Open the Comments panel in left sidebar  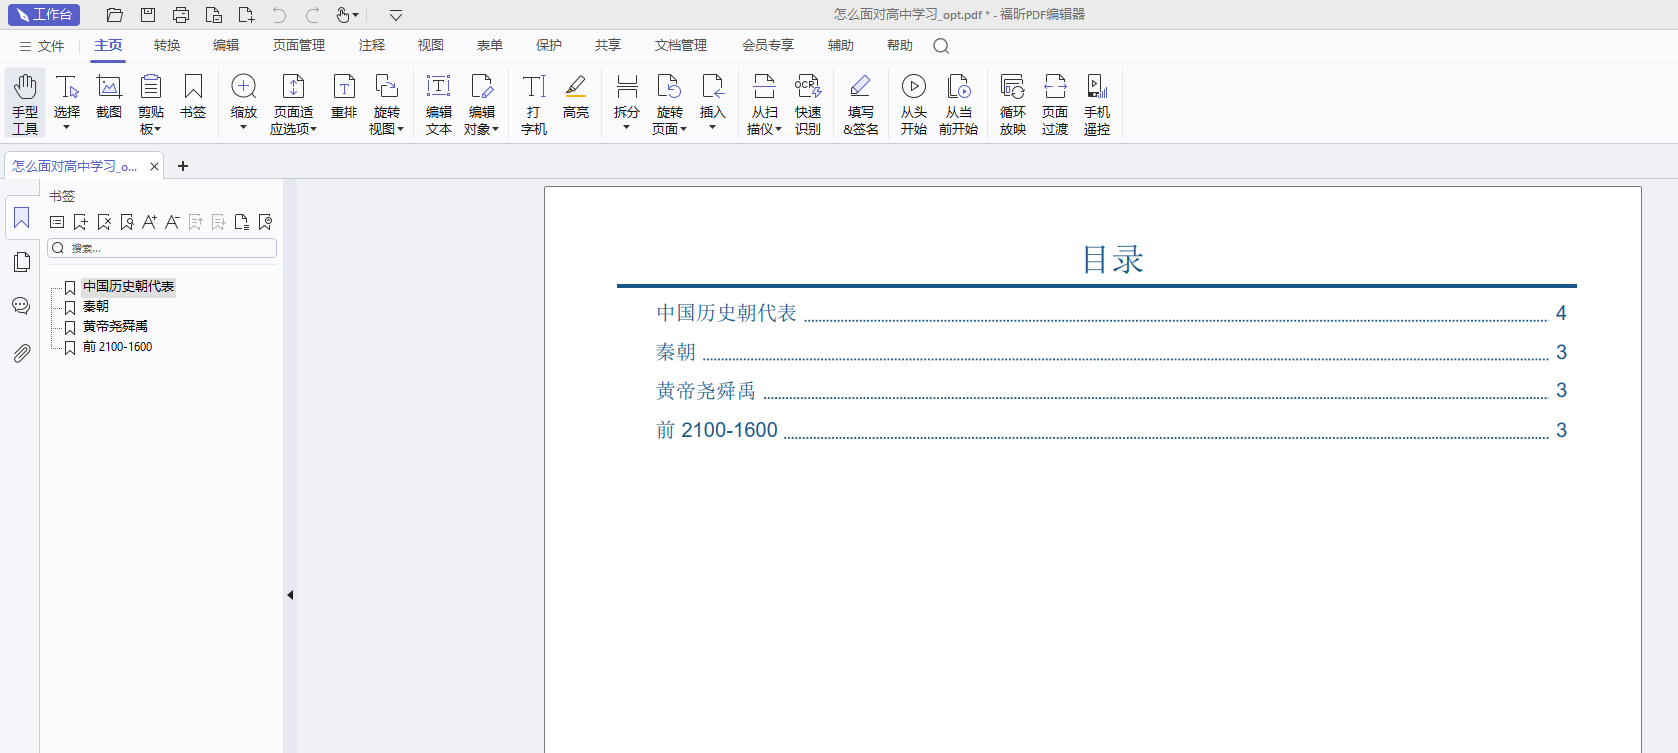[21, 306]
